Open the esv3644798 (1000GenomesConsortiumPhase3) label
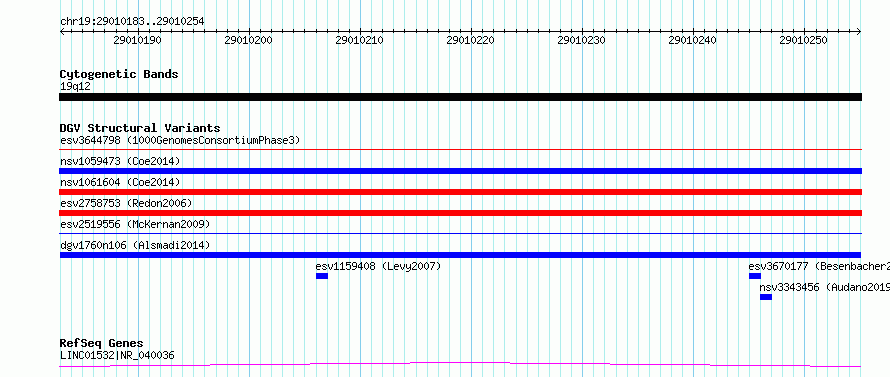 coord(180,140)
